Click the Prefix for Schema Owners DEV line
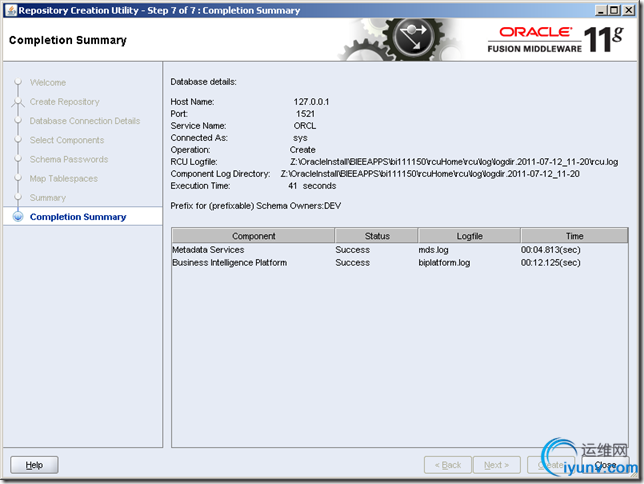This screenshot has width=644, height=484. coord(255,206)
